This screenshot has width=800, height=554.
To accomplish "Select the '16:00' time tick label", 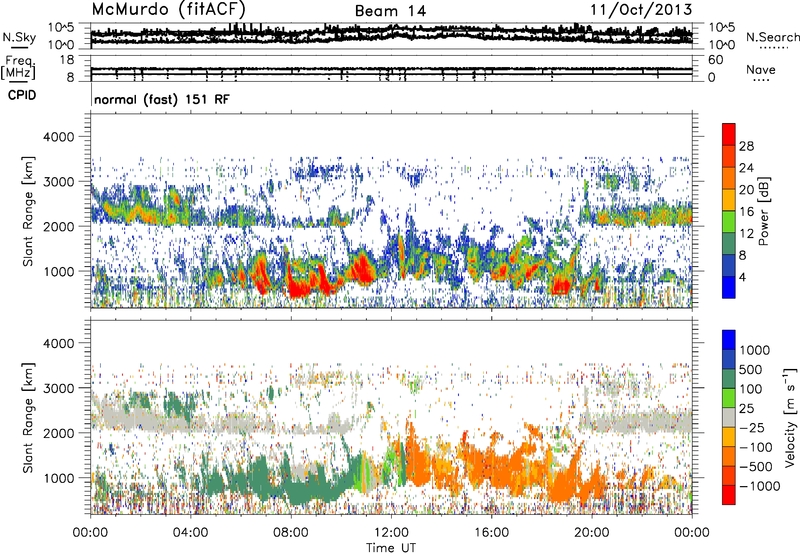I will (x=491, y=533).
